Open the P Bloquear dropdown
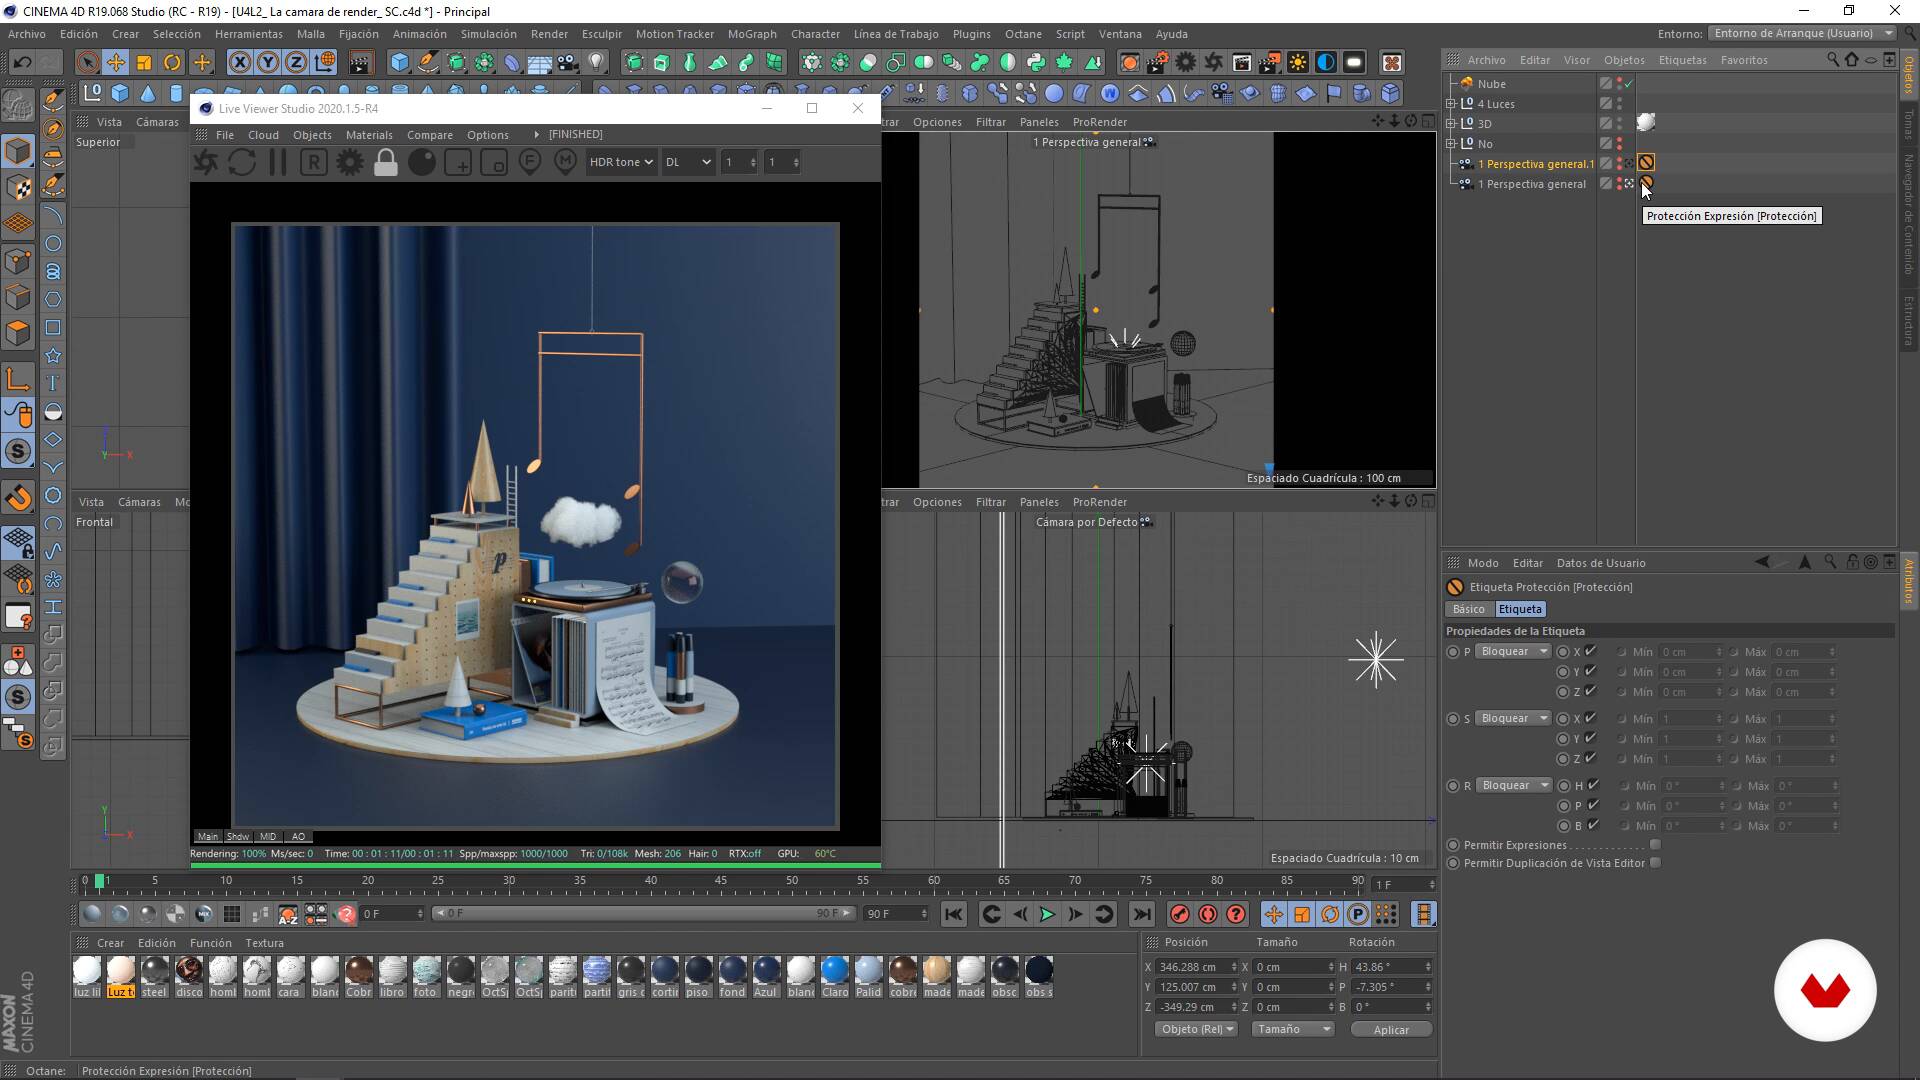Viewport: 1920px width, 1080px height. click(x=1513, y=652)
